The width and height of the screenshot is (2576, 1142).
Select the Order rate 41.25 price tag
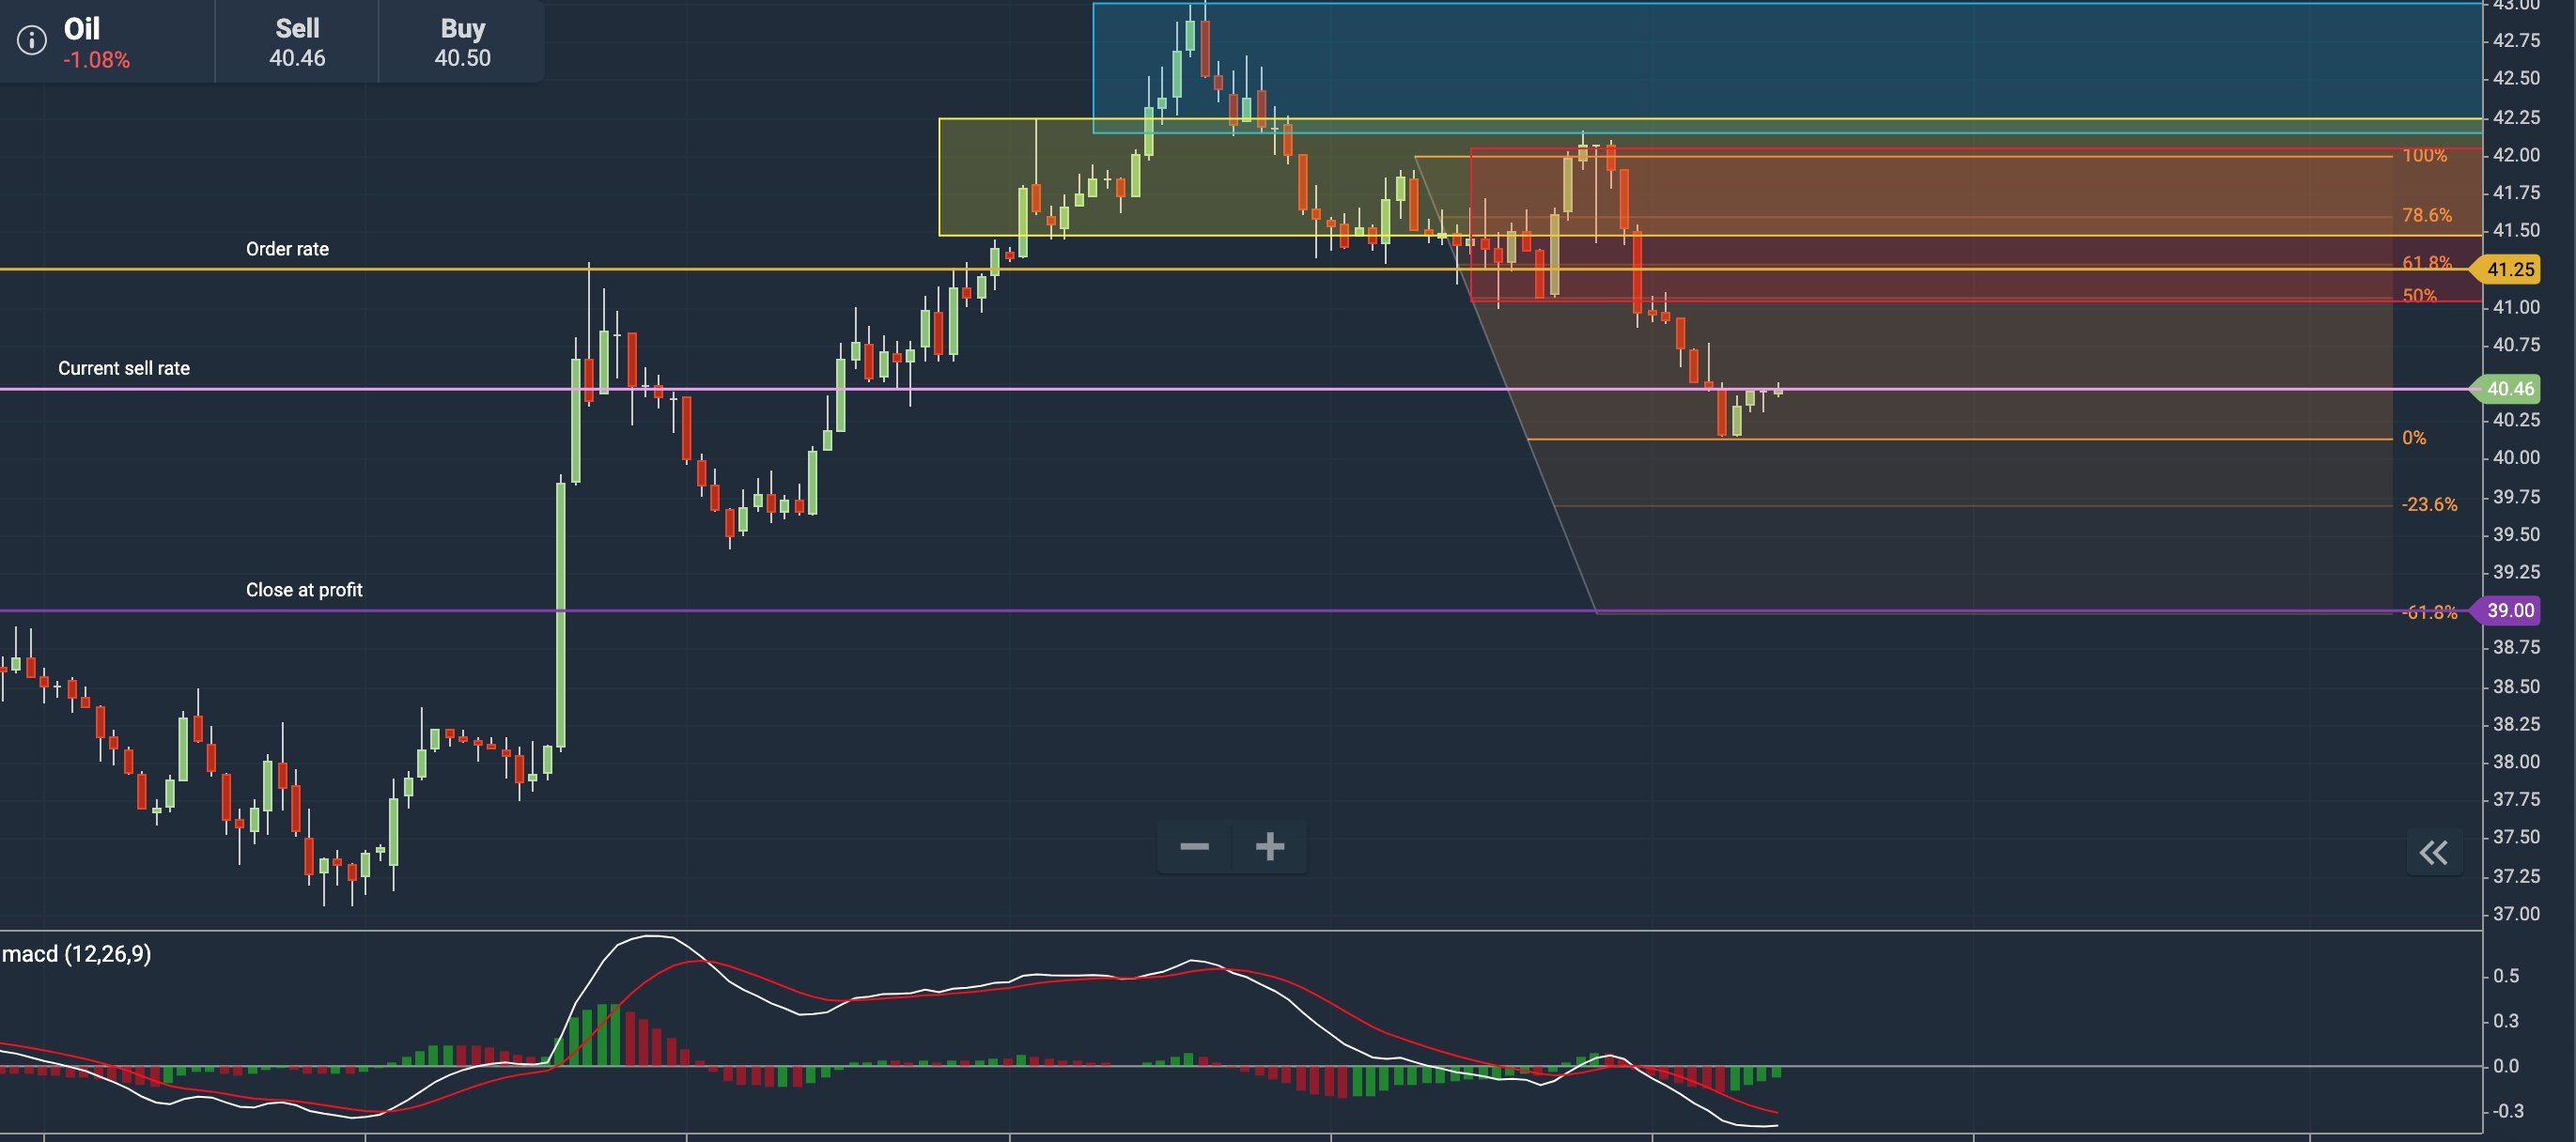(x=2505, y=269)
